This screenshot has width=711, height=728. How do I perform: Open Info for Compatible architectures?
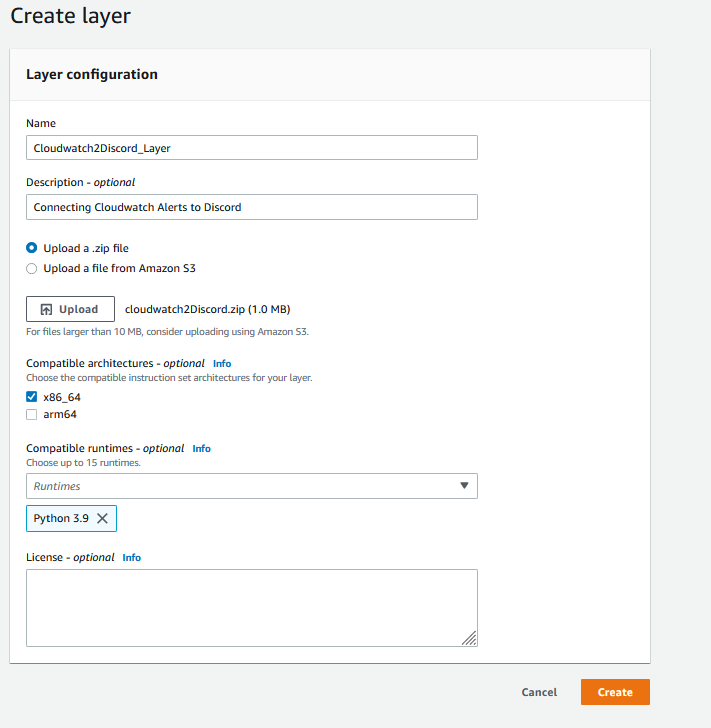click(222, 364)
